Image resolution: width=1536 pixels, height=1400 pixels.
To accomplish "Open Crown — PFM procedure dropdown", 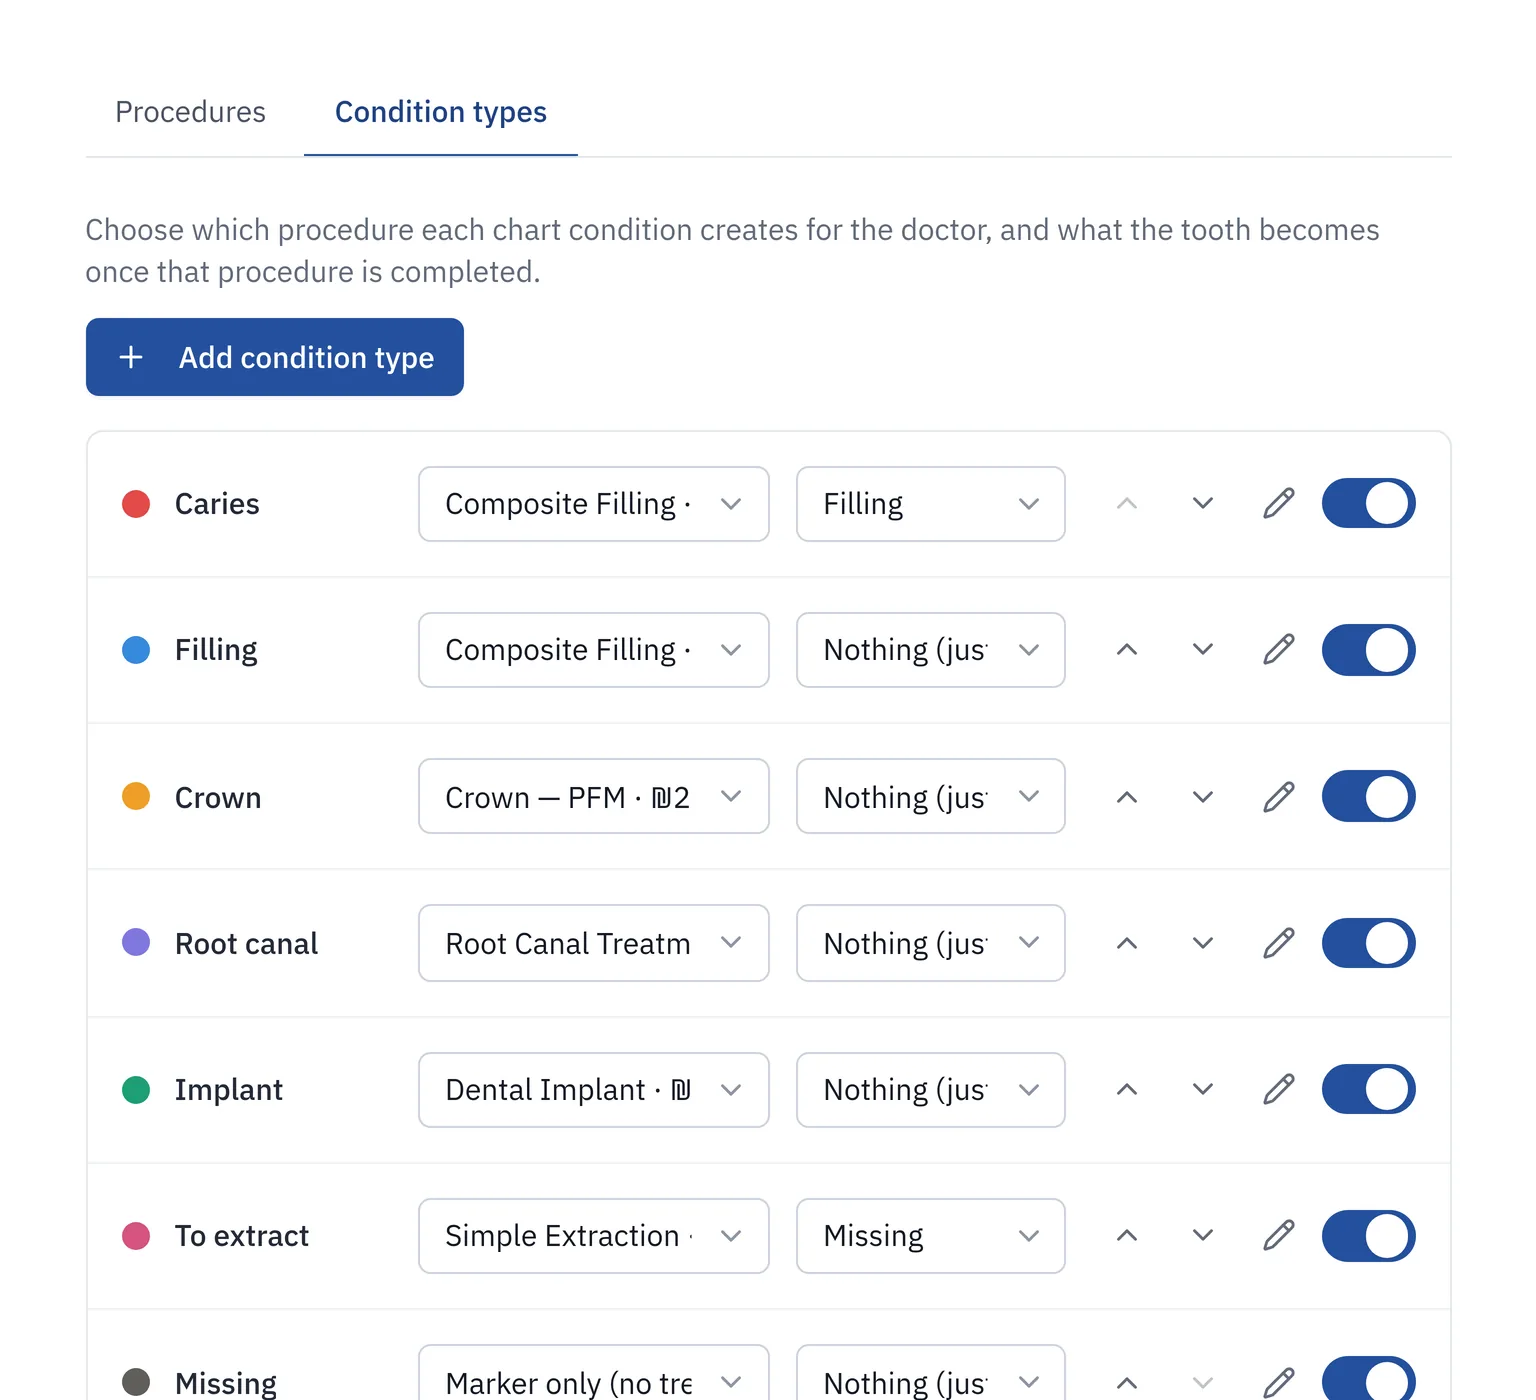I will point(594,796).
